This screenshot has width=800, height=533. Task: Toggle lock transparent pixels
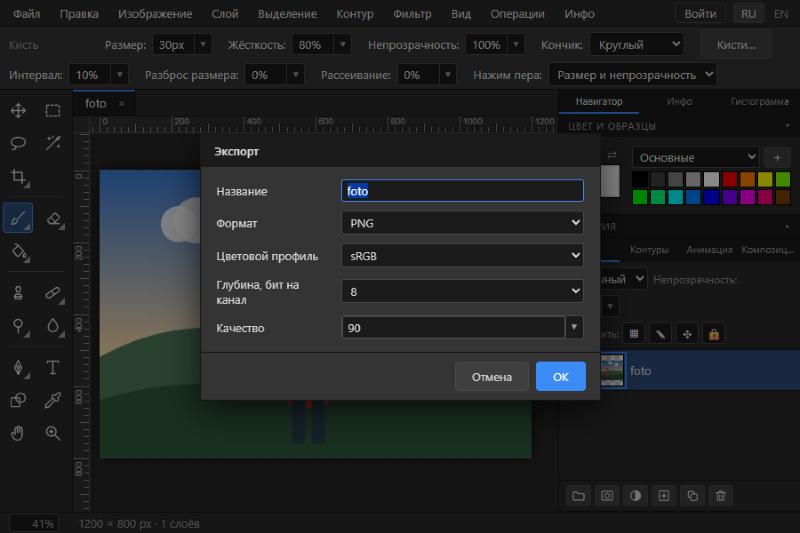634,334
